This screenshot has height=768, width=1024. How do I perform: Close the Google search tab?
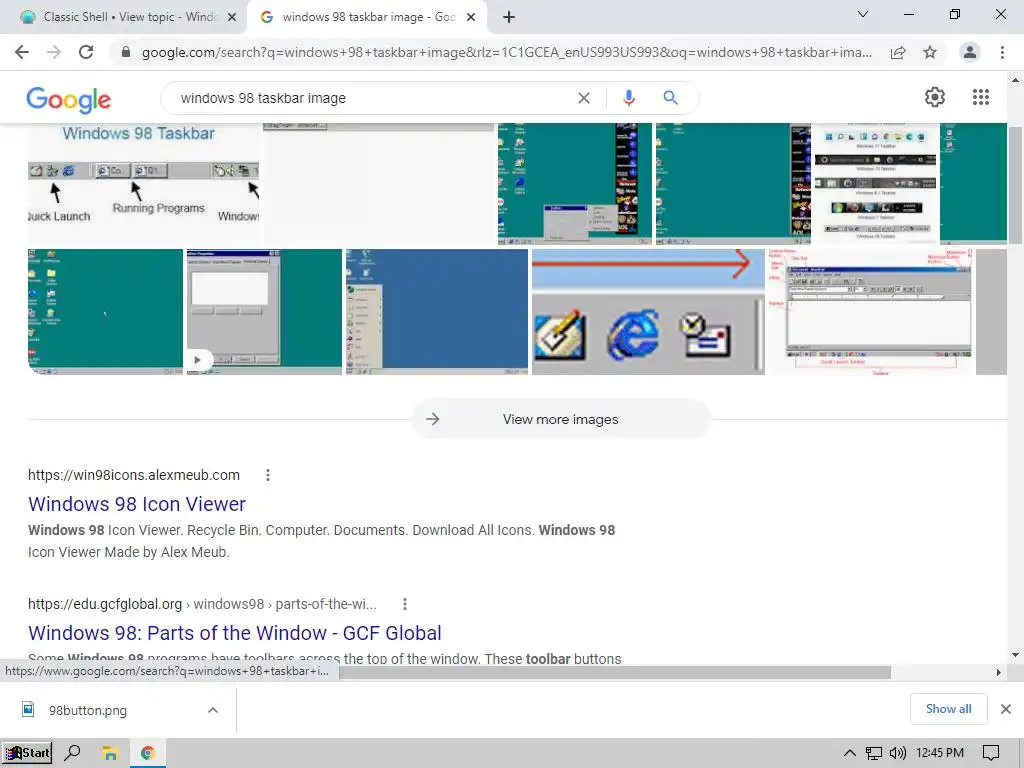(471, 18)
